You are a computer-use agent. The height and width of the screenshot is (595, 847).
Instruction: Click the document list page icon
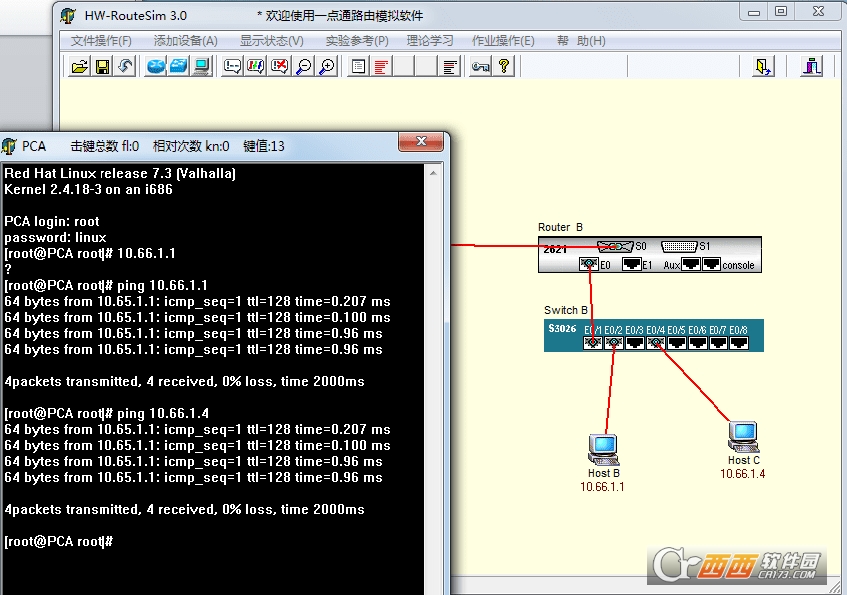[358, 66]
